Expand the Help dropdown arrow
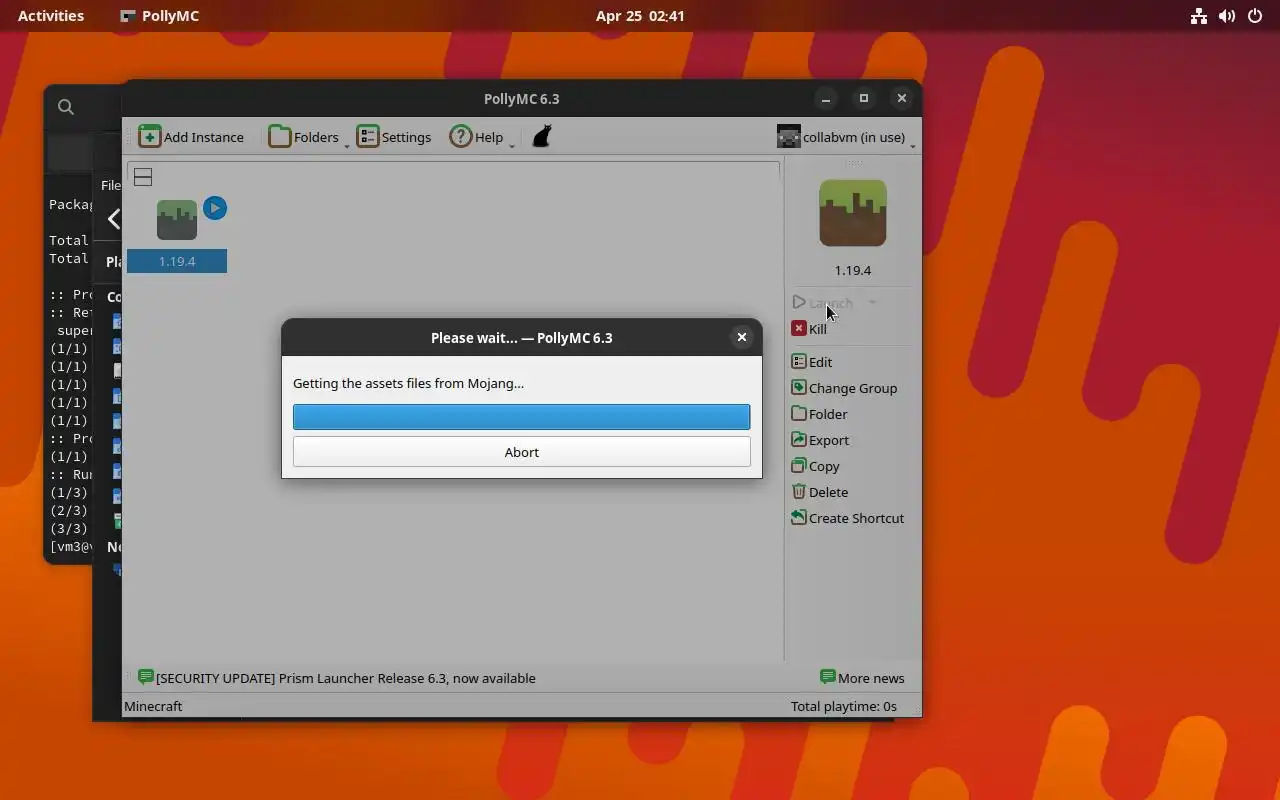Viewport: 1280px width, 800px height. pyautogui.click(x=511, y=146)
